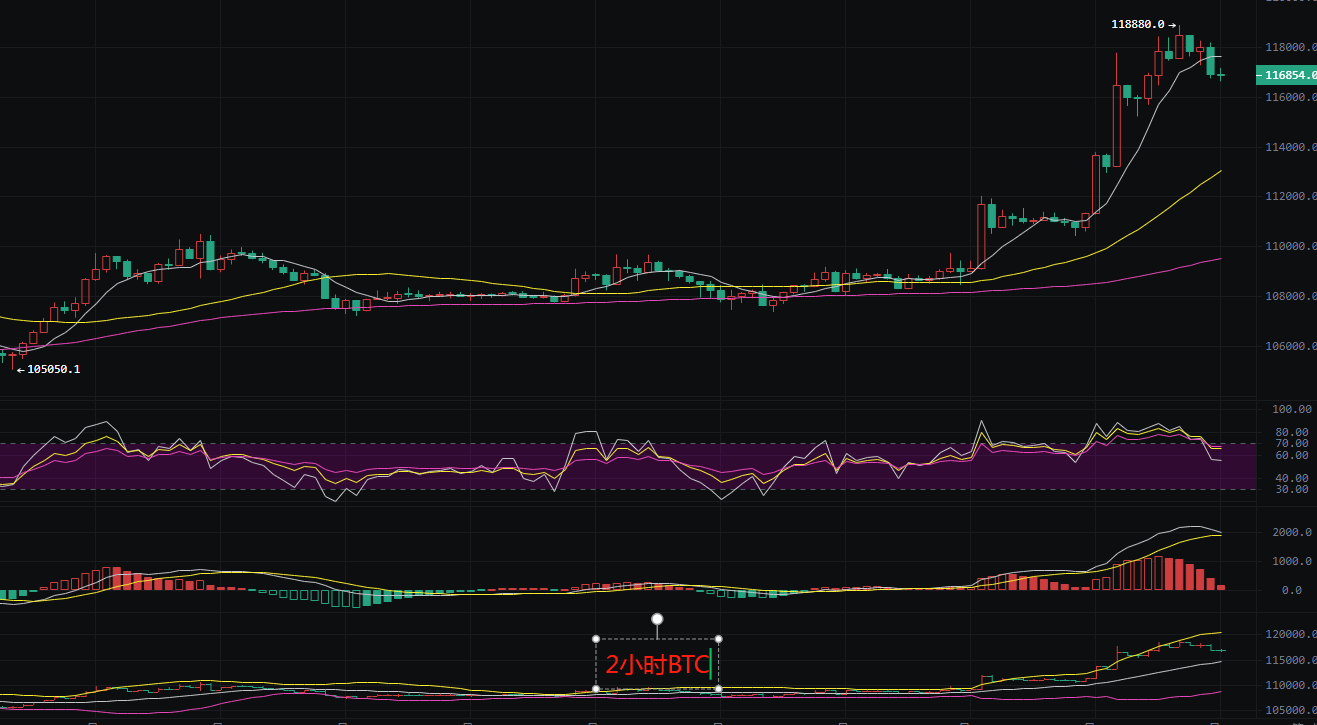Grab the top-left handle of the 2小时BTC box

tap(596, 639)
